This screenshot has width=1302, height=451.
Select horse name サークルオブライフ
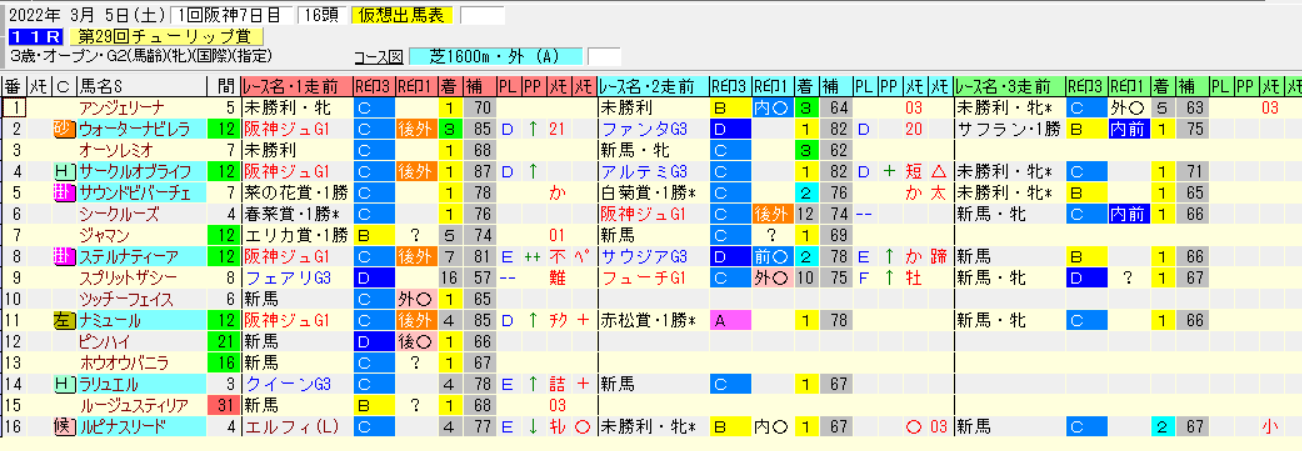coord(133,171)
